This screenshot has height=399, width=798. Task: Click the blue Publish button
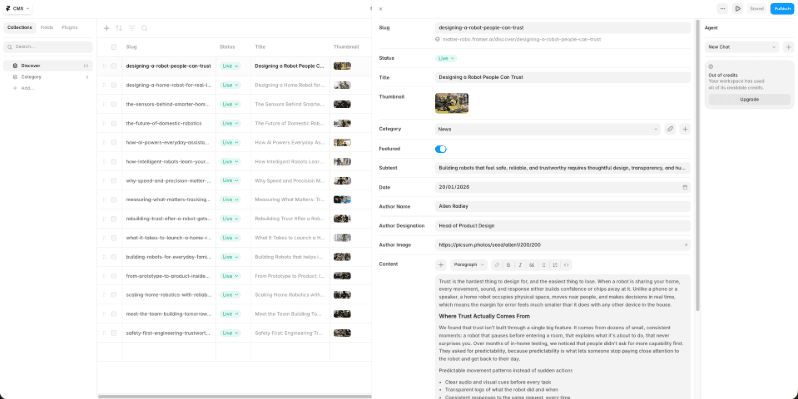782,9
